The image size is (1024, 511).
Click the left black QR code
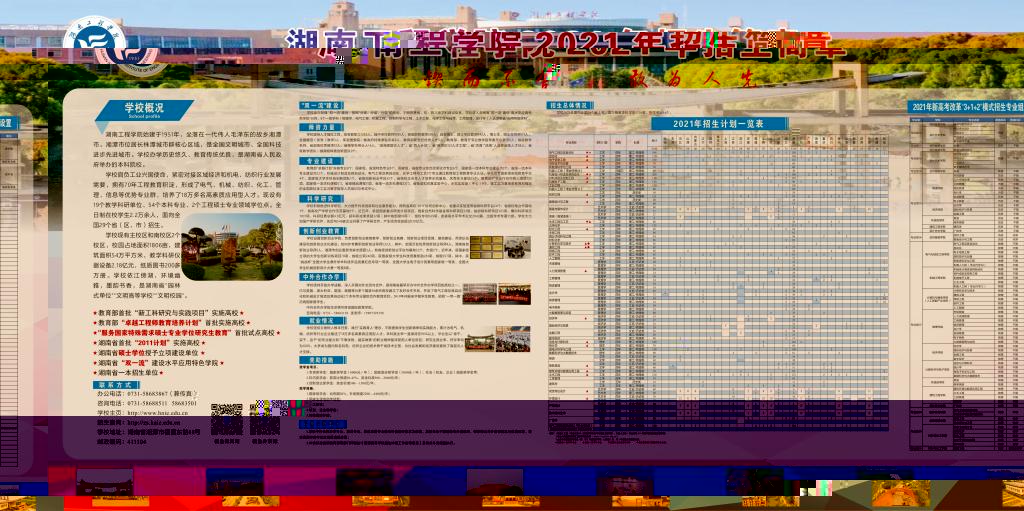point(227,420)
